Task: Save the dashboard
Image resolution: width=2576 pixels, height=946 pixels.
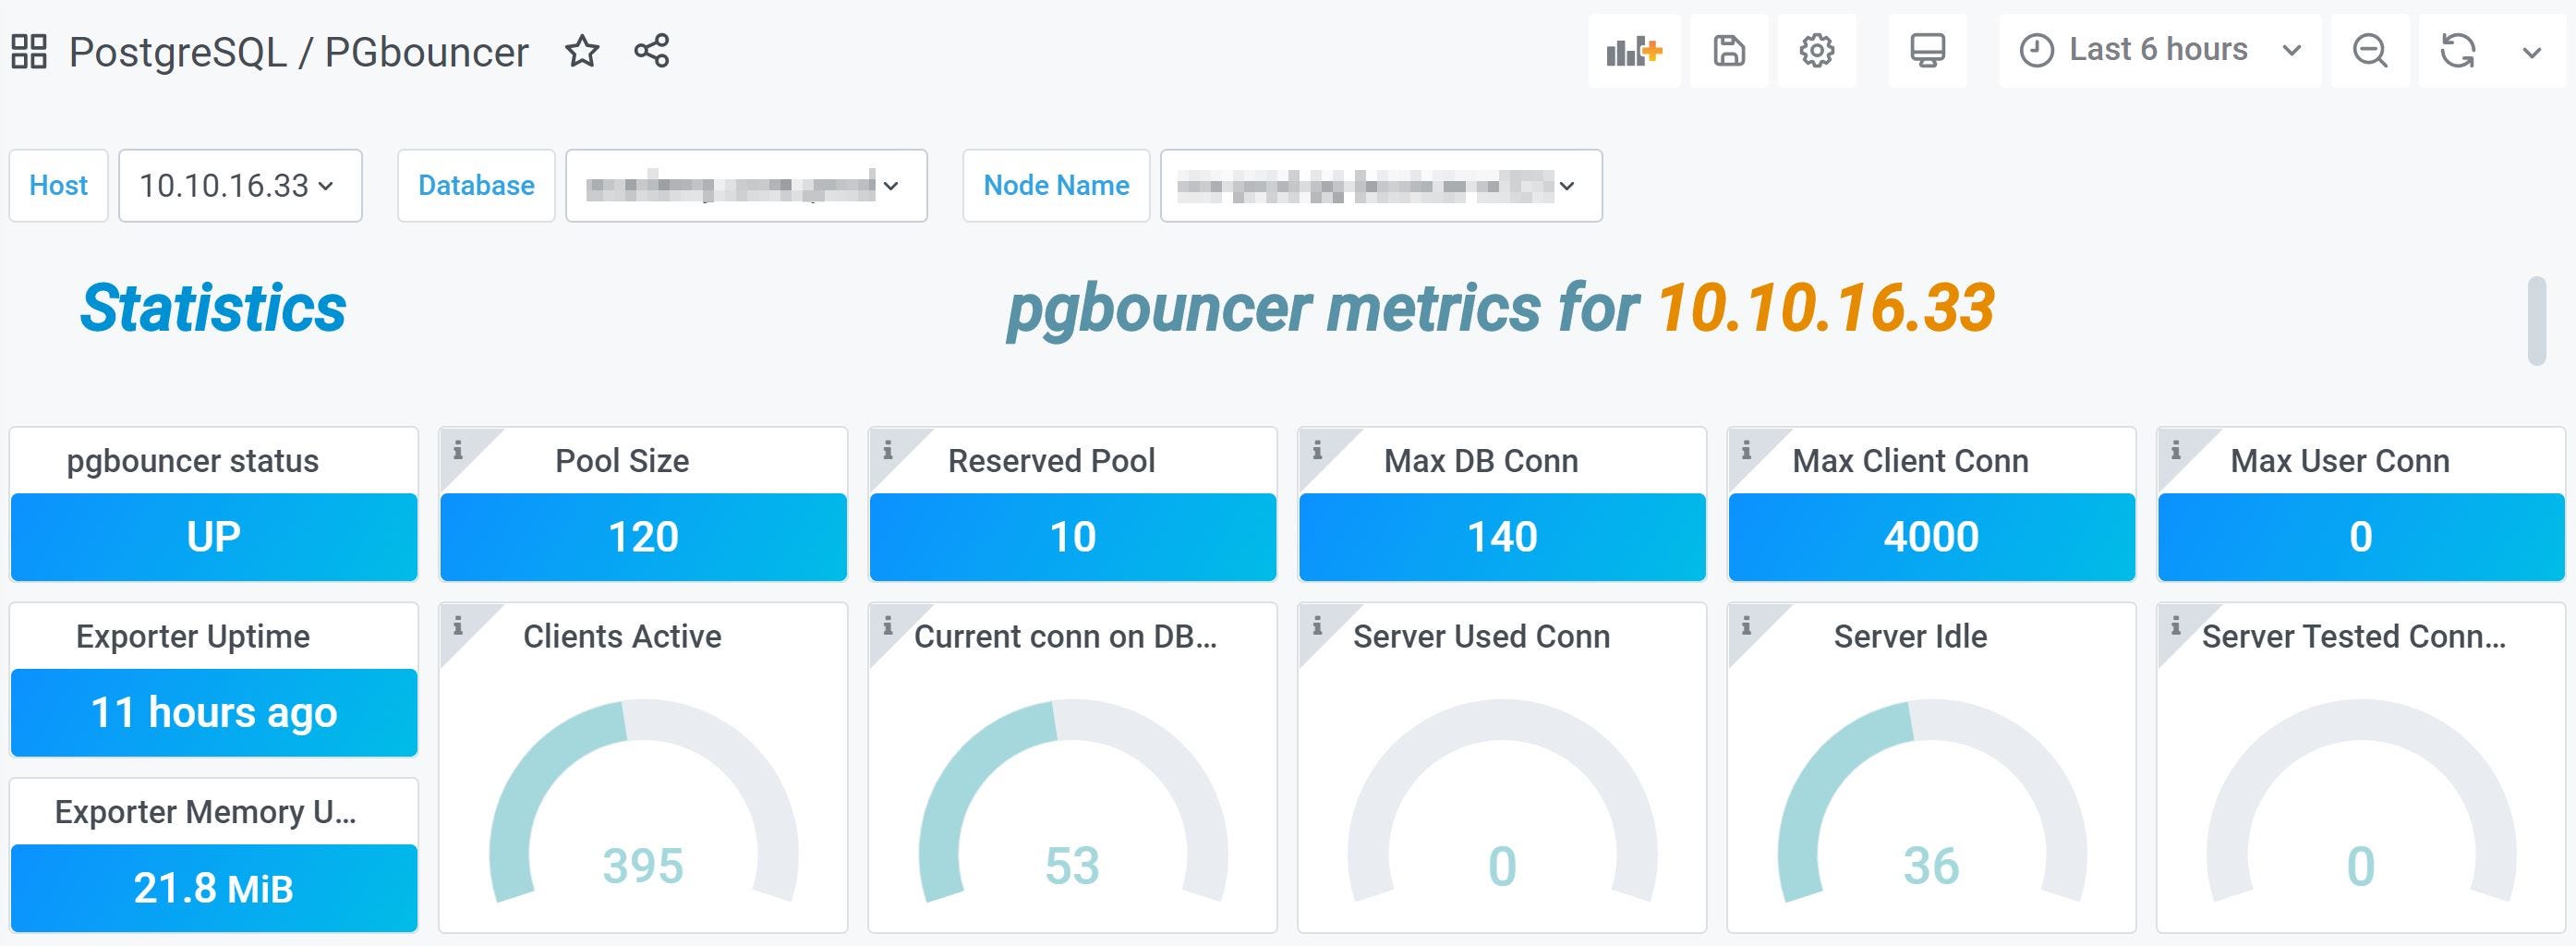Action: [x=1729, y=50]
